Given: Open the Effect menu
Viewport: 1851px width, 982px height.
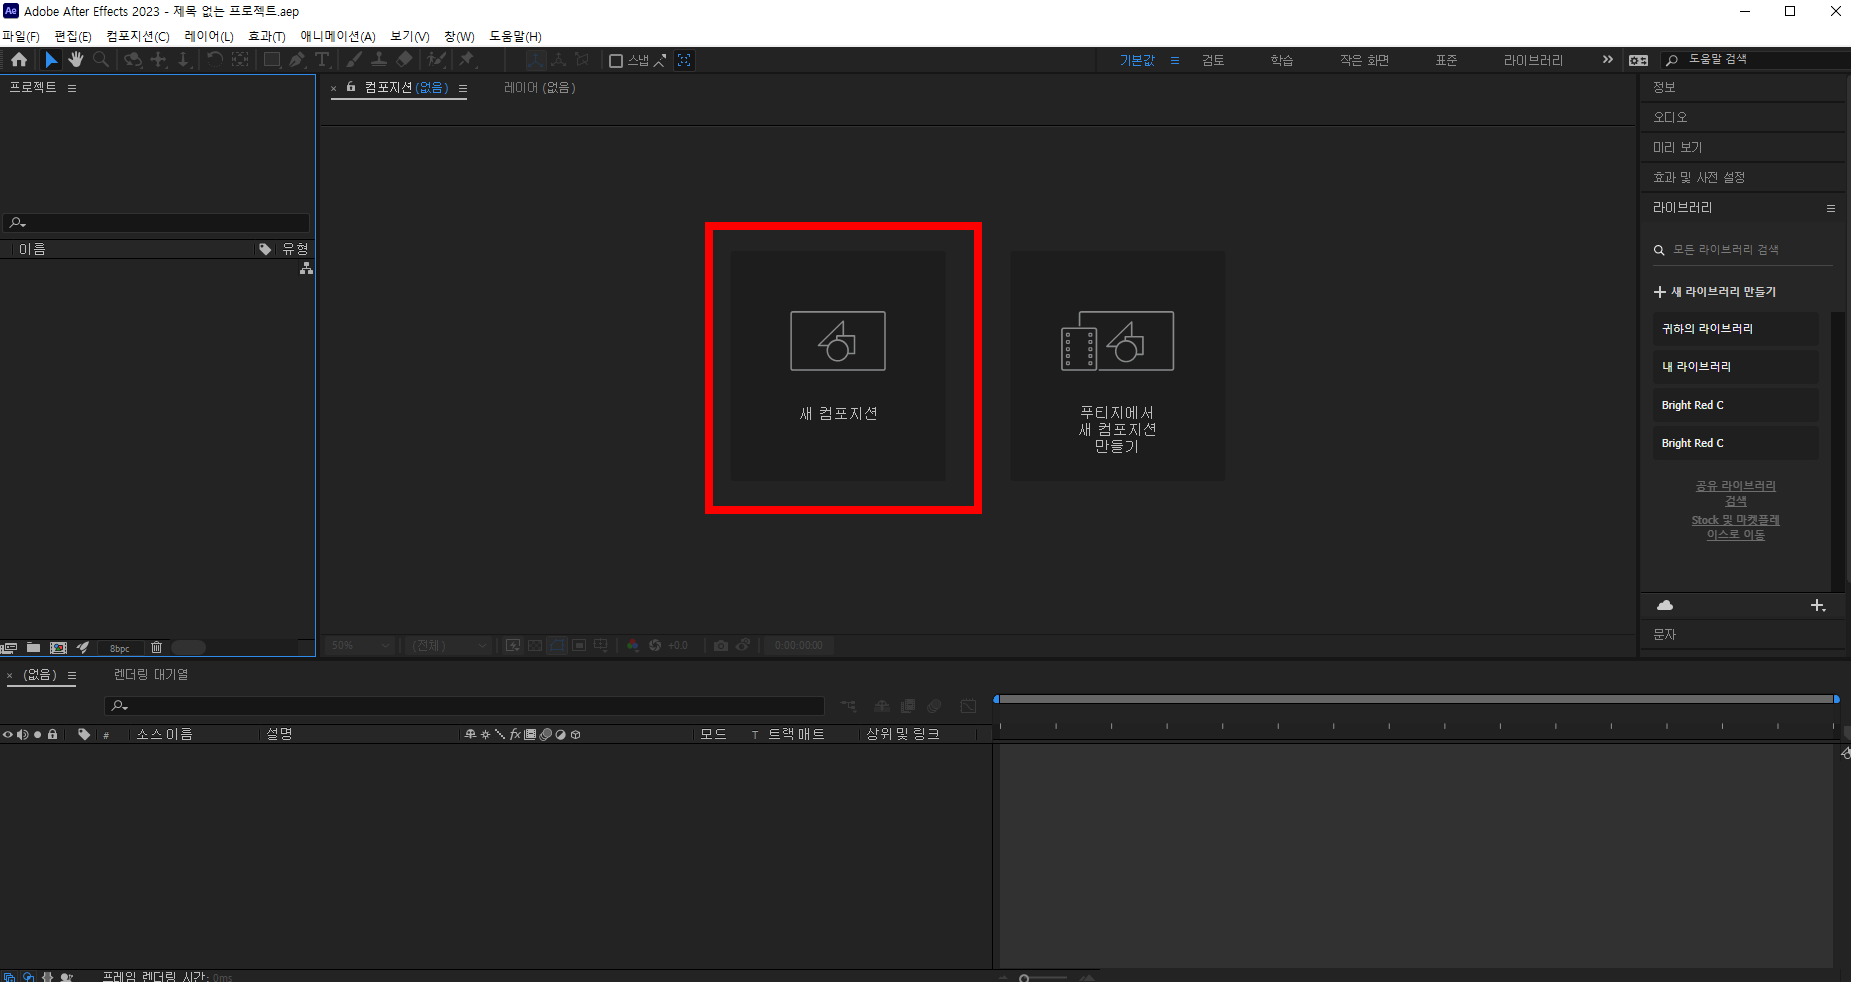Looking at the screenshot, I should coord(267,36).
